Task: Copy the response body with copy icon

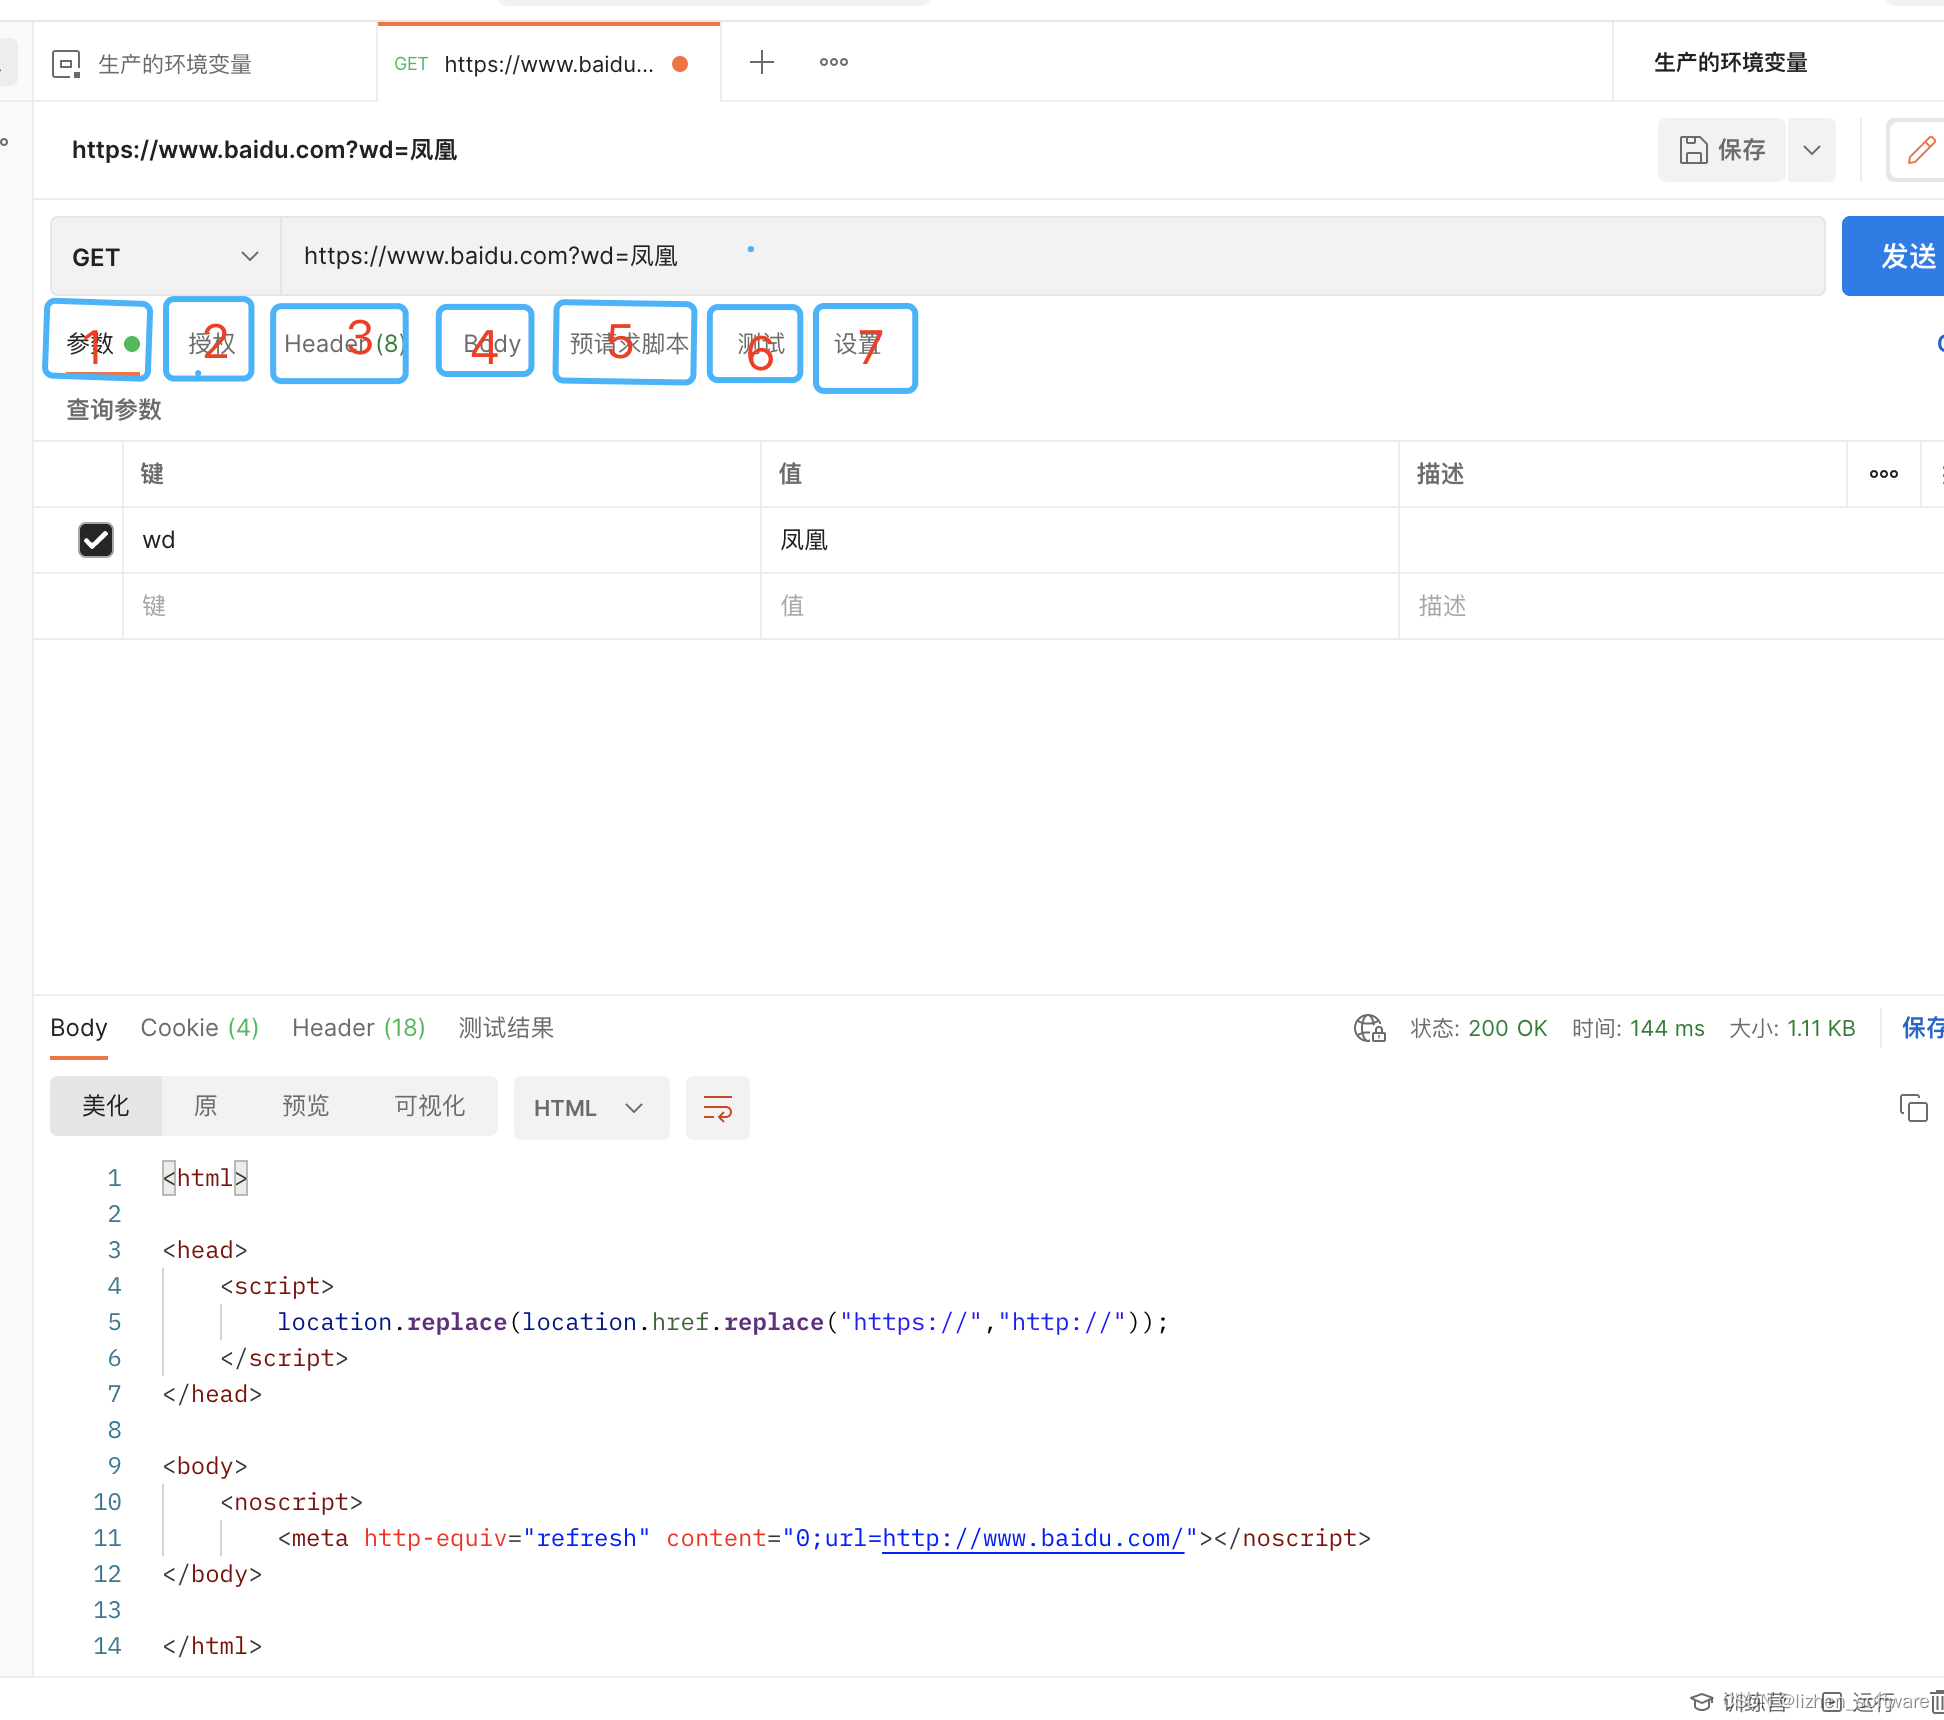Action: pos(1913,1108)
